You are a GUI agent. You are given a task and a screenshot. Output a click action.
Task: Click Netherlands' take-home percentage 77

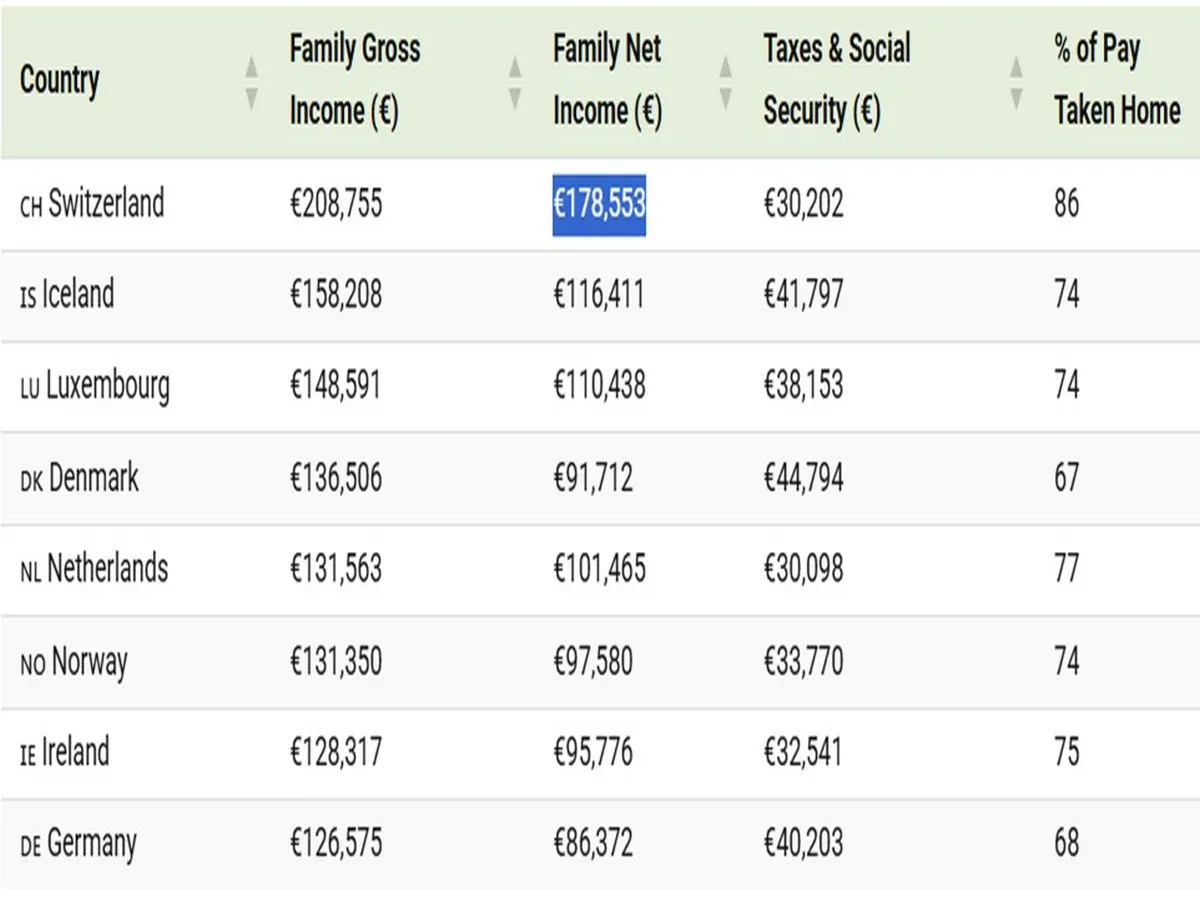1067,569
